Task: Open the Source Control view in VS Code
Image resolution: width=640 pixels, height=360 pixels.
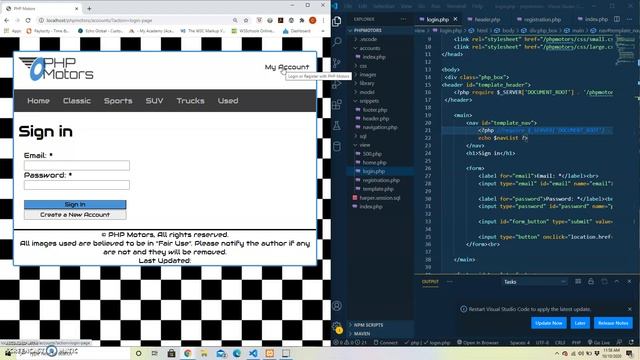Action: click(x=337, y=63)
